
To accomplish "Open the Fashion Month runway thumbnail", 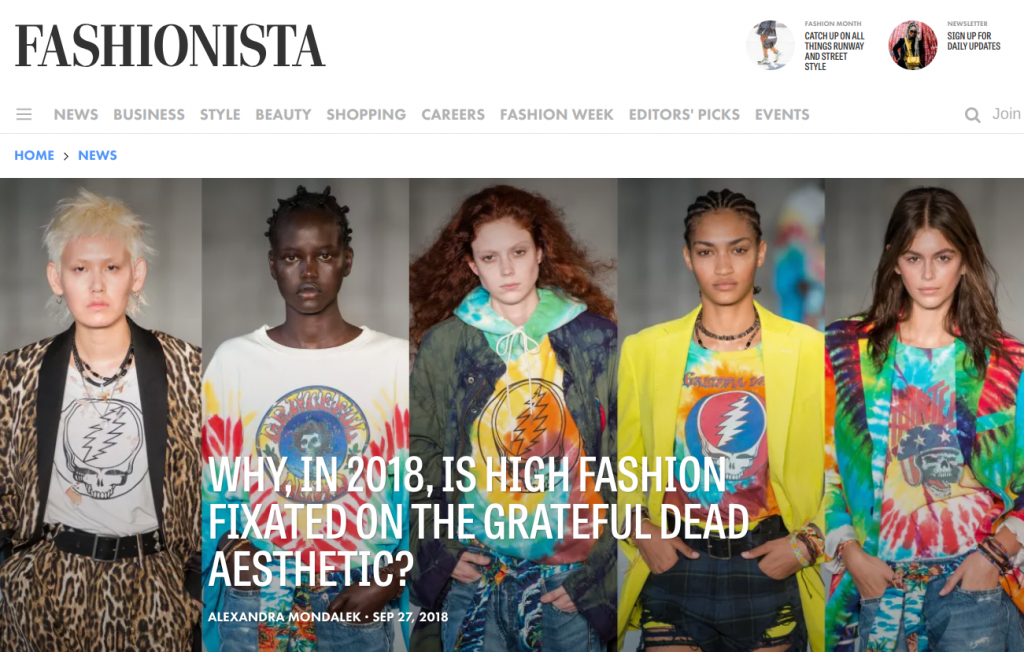I will coord(770,45).
